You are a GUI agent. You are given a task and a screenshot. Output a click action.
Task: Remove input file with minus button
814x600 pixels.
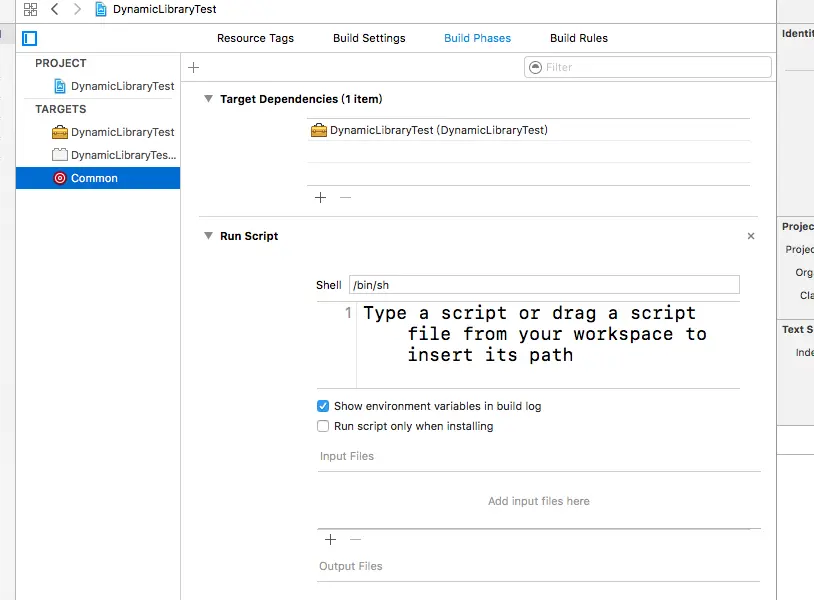(355, 540)
